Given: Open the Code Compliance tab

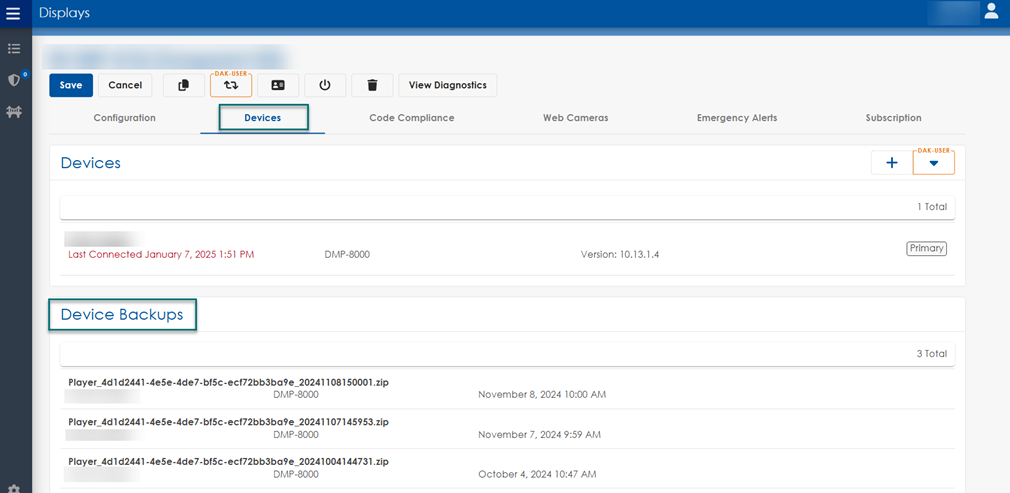Looking at the screenshot, I should (411, 118).
